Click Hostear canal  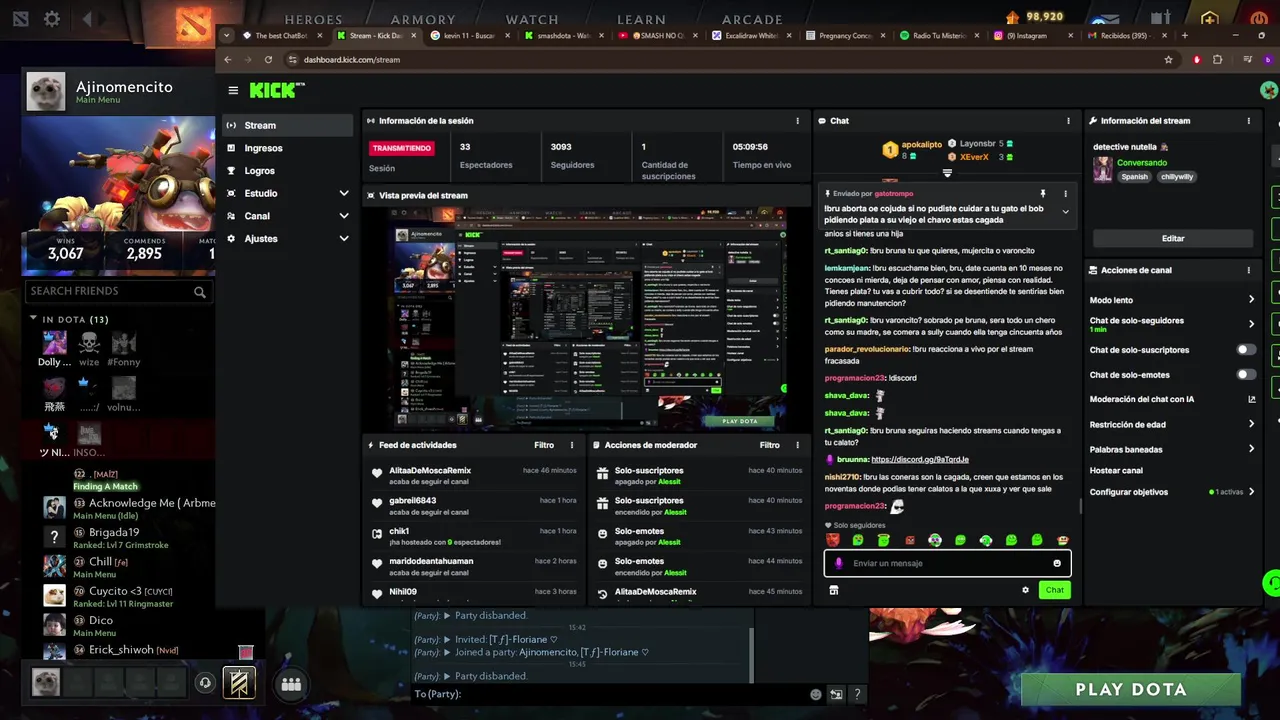[1116, 471]
